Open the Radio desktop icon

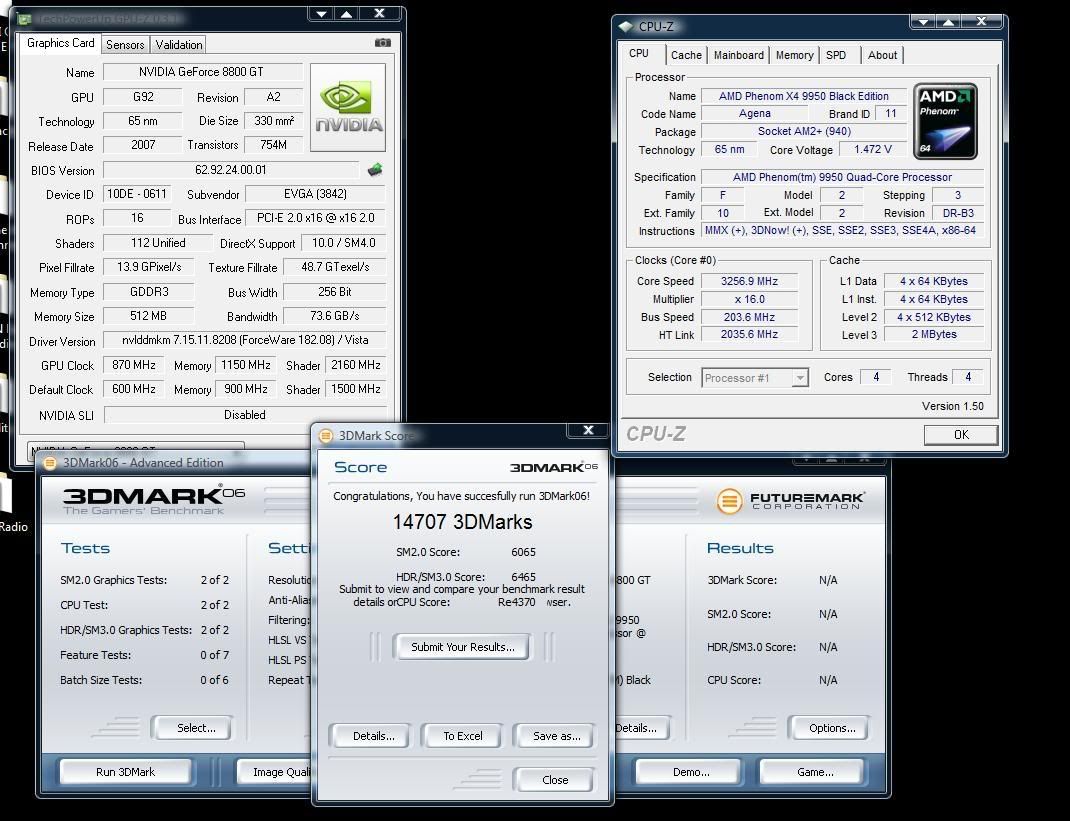coord(10,502)
